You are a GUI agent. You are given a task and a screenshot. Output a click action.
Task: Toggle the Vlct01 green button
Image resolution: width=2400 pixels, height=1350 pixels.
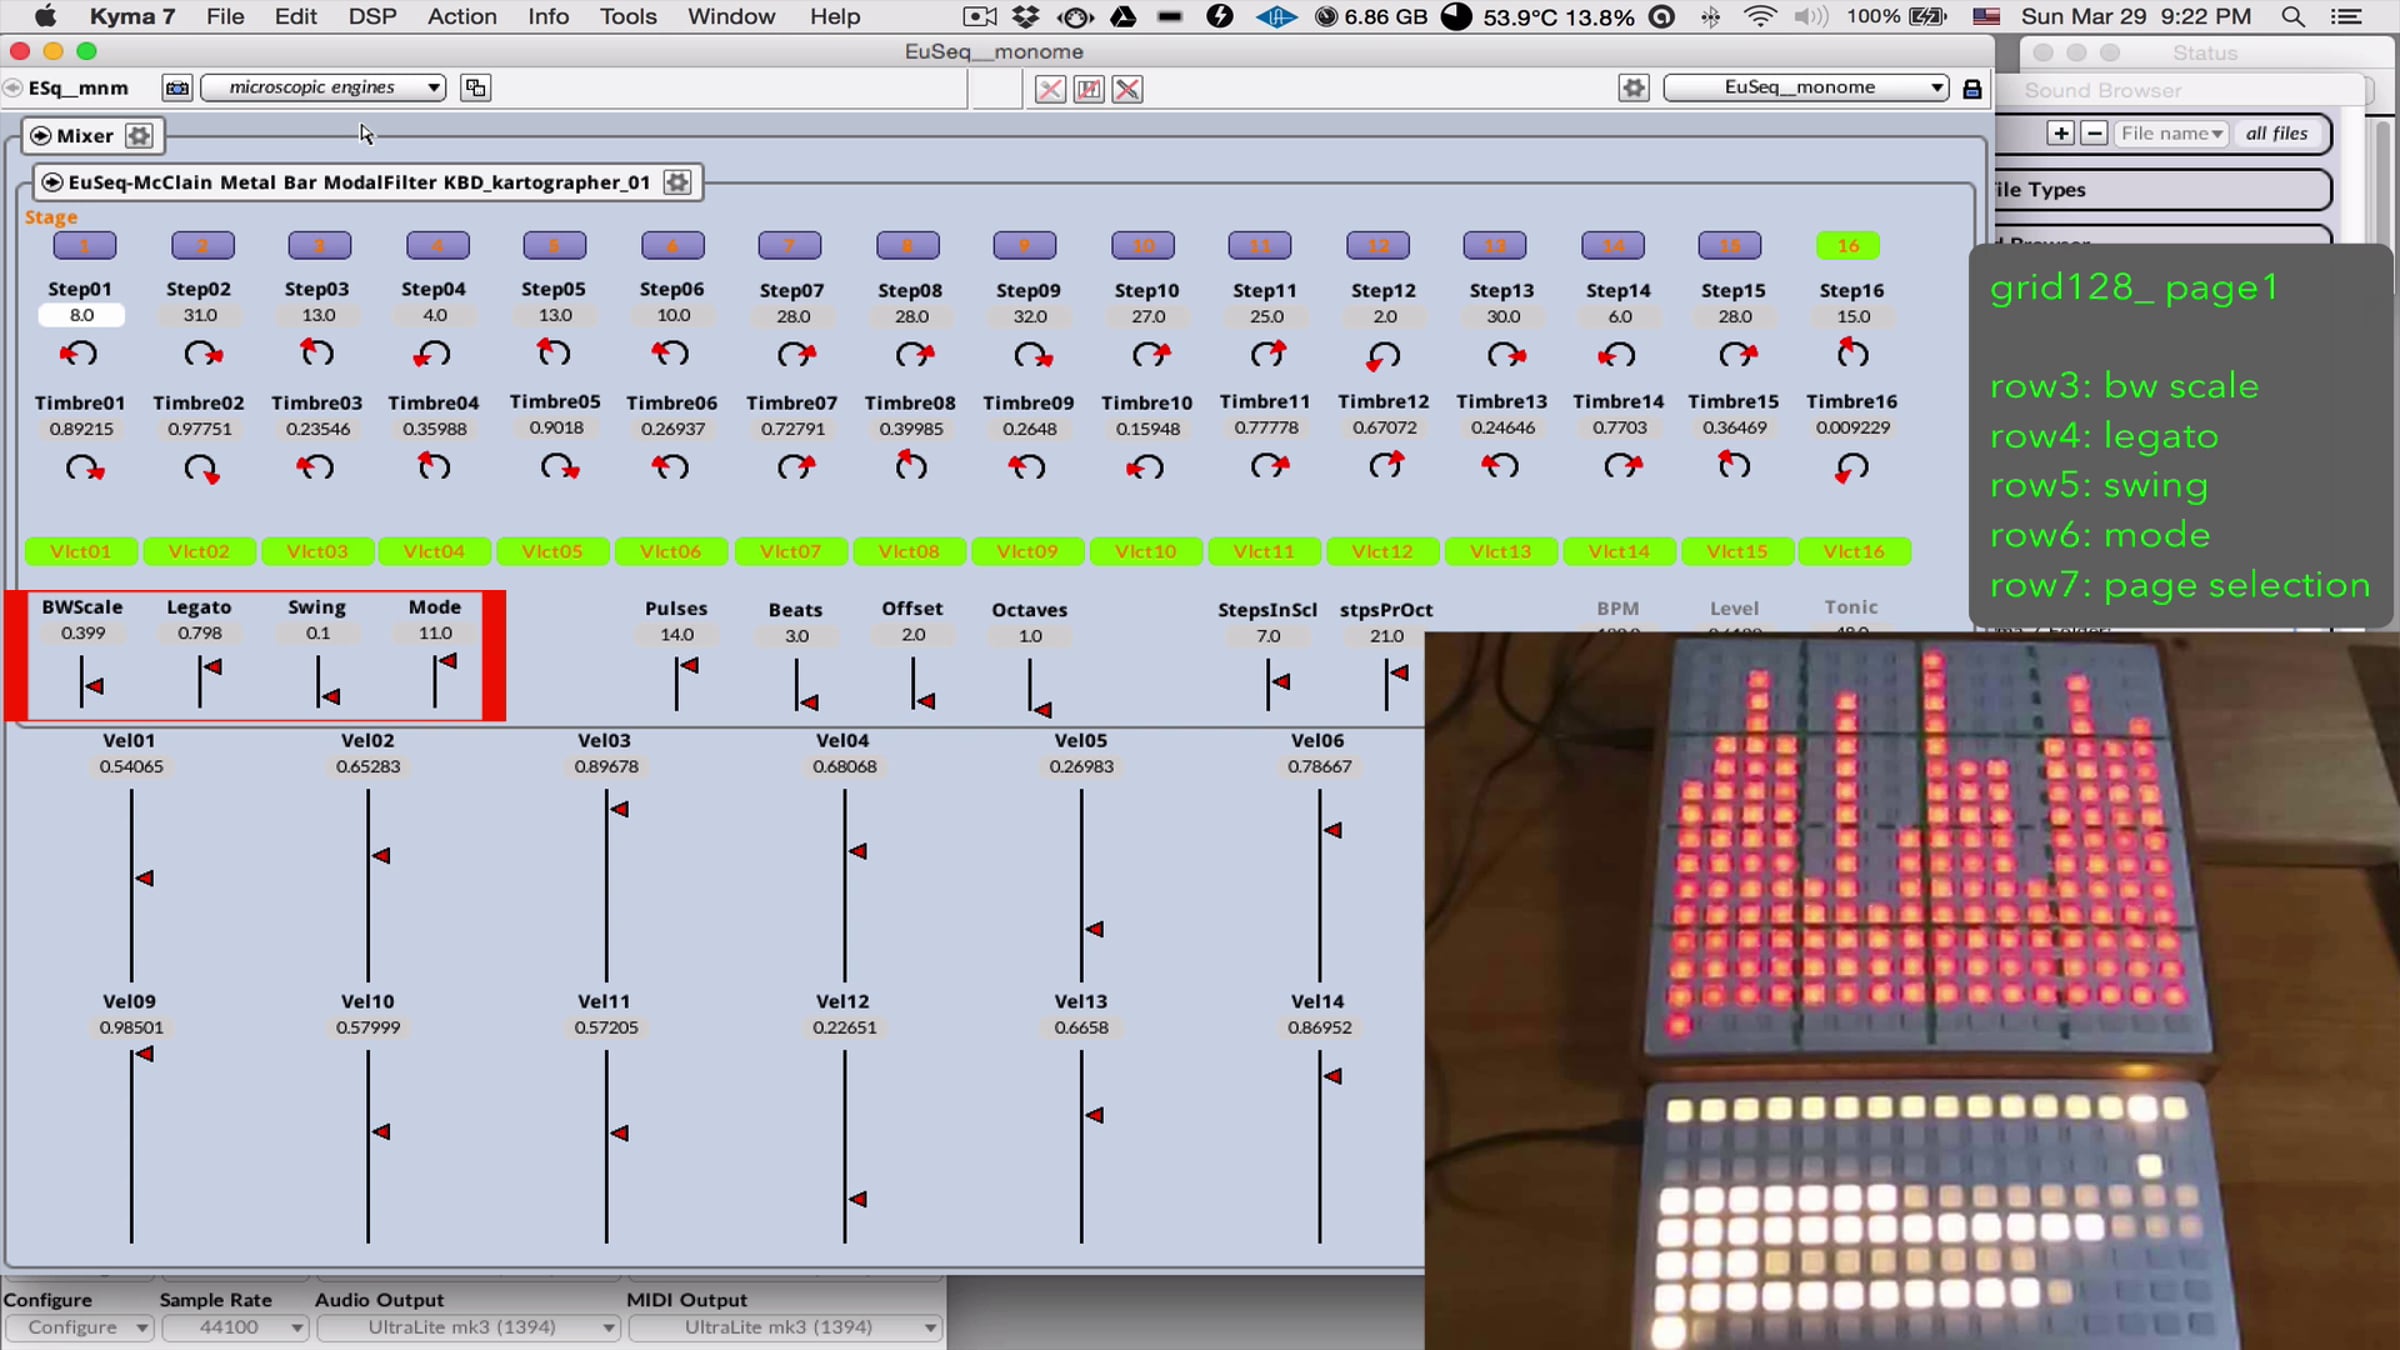click(81, 551)
